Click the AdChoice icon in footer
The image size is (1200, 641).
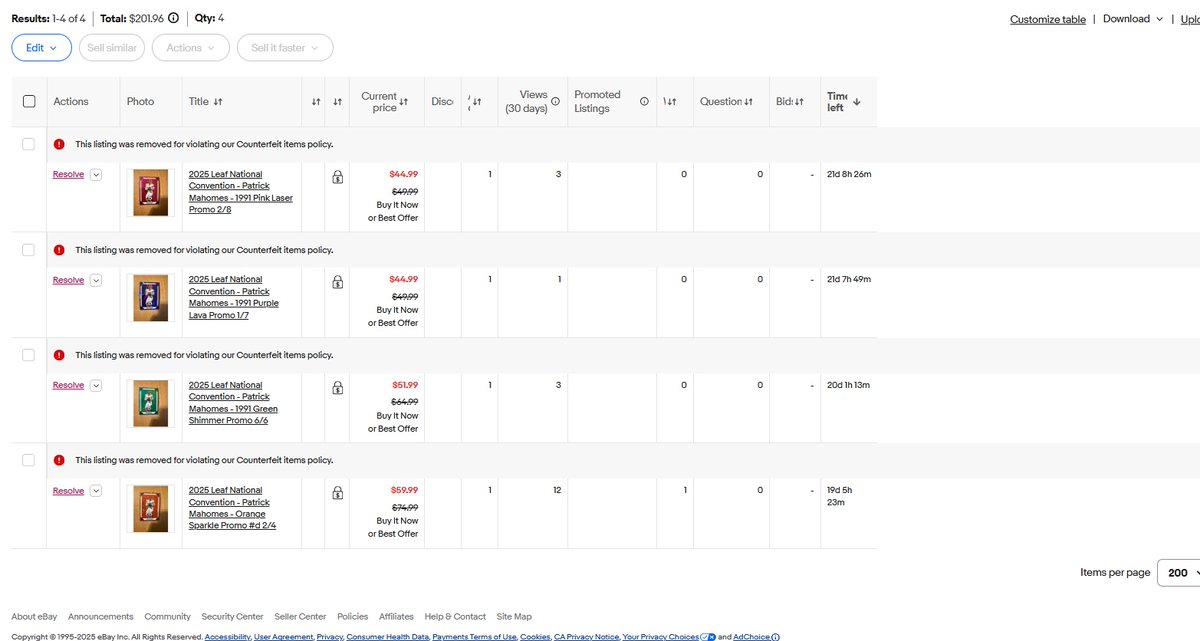(x=776, y=637)
